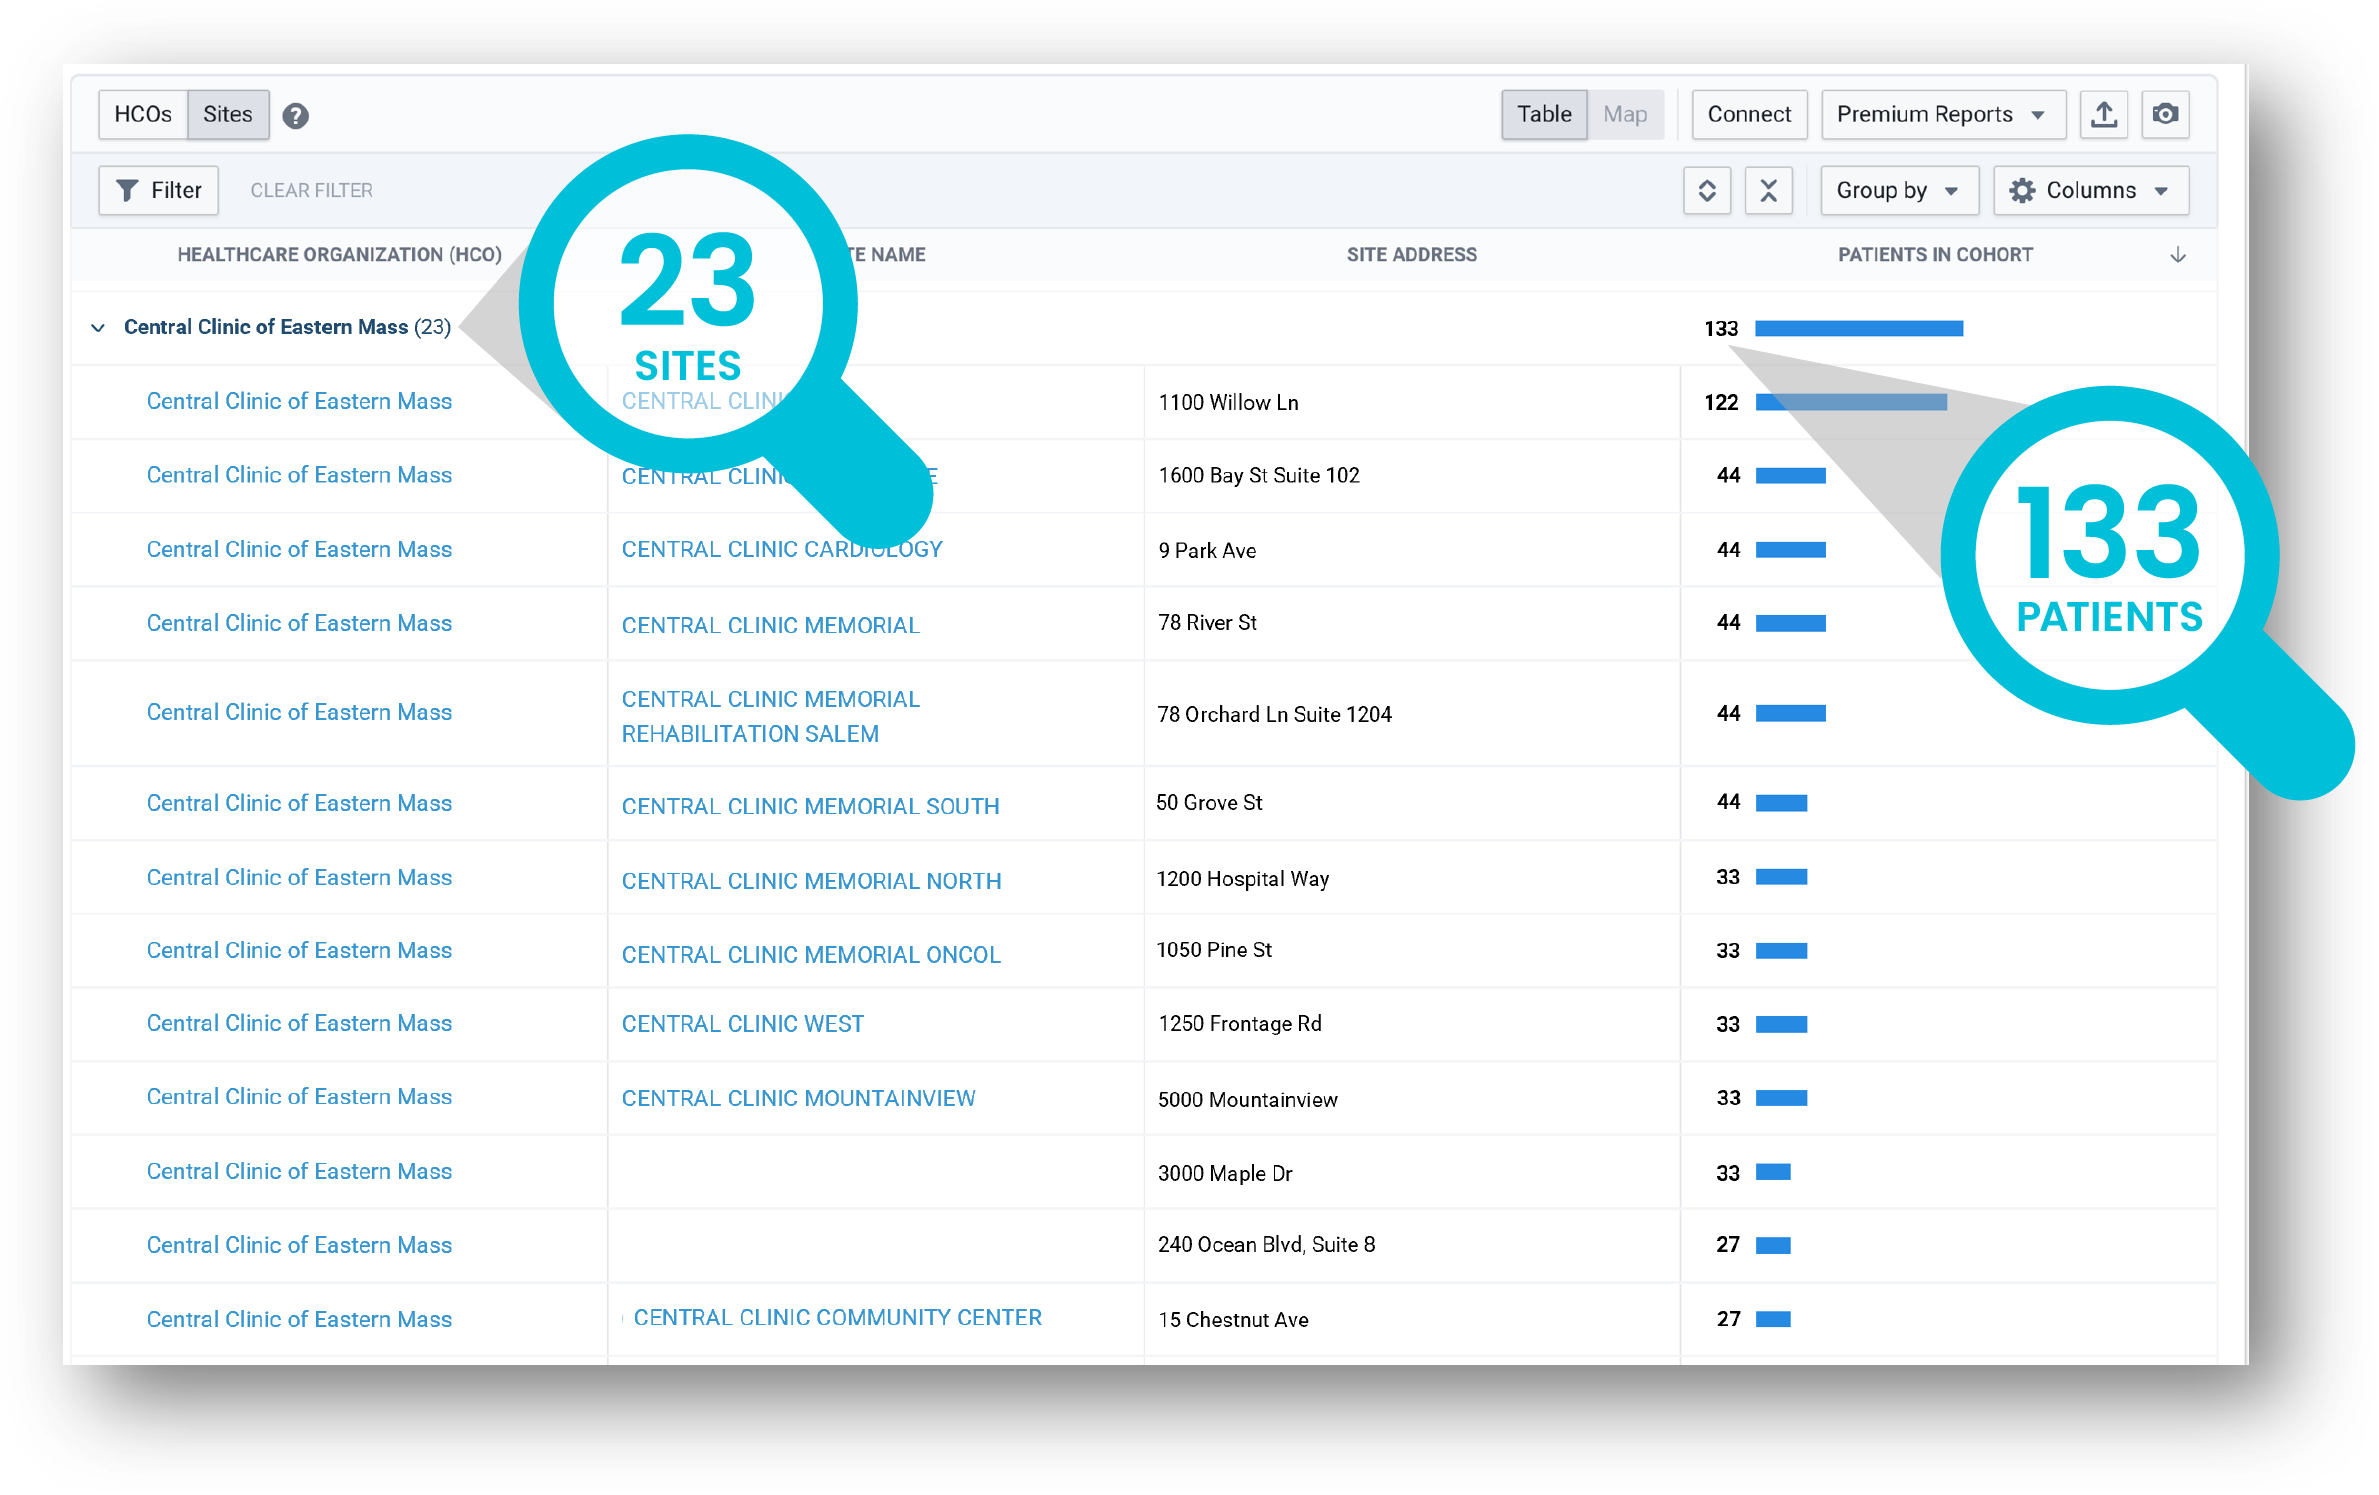Select the Table view tab
The image size is (2379, 1495).
click(x=1543, y=115)
